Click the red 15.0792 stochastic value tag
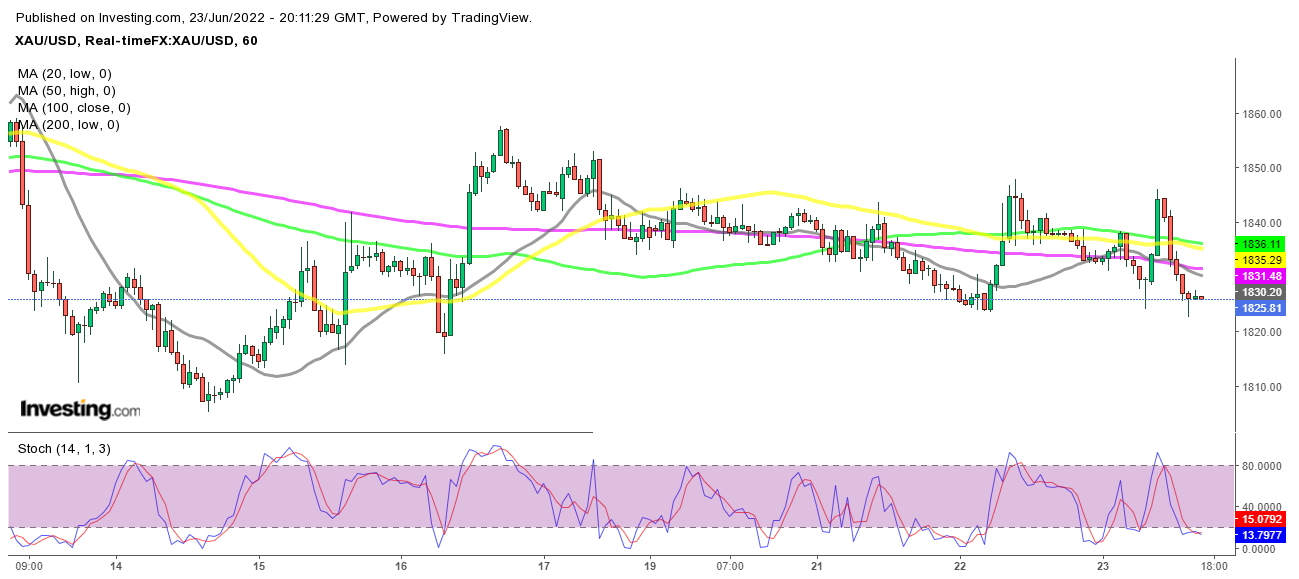Viewport: 1299px width, 579px height. tap(1262, 519)
